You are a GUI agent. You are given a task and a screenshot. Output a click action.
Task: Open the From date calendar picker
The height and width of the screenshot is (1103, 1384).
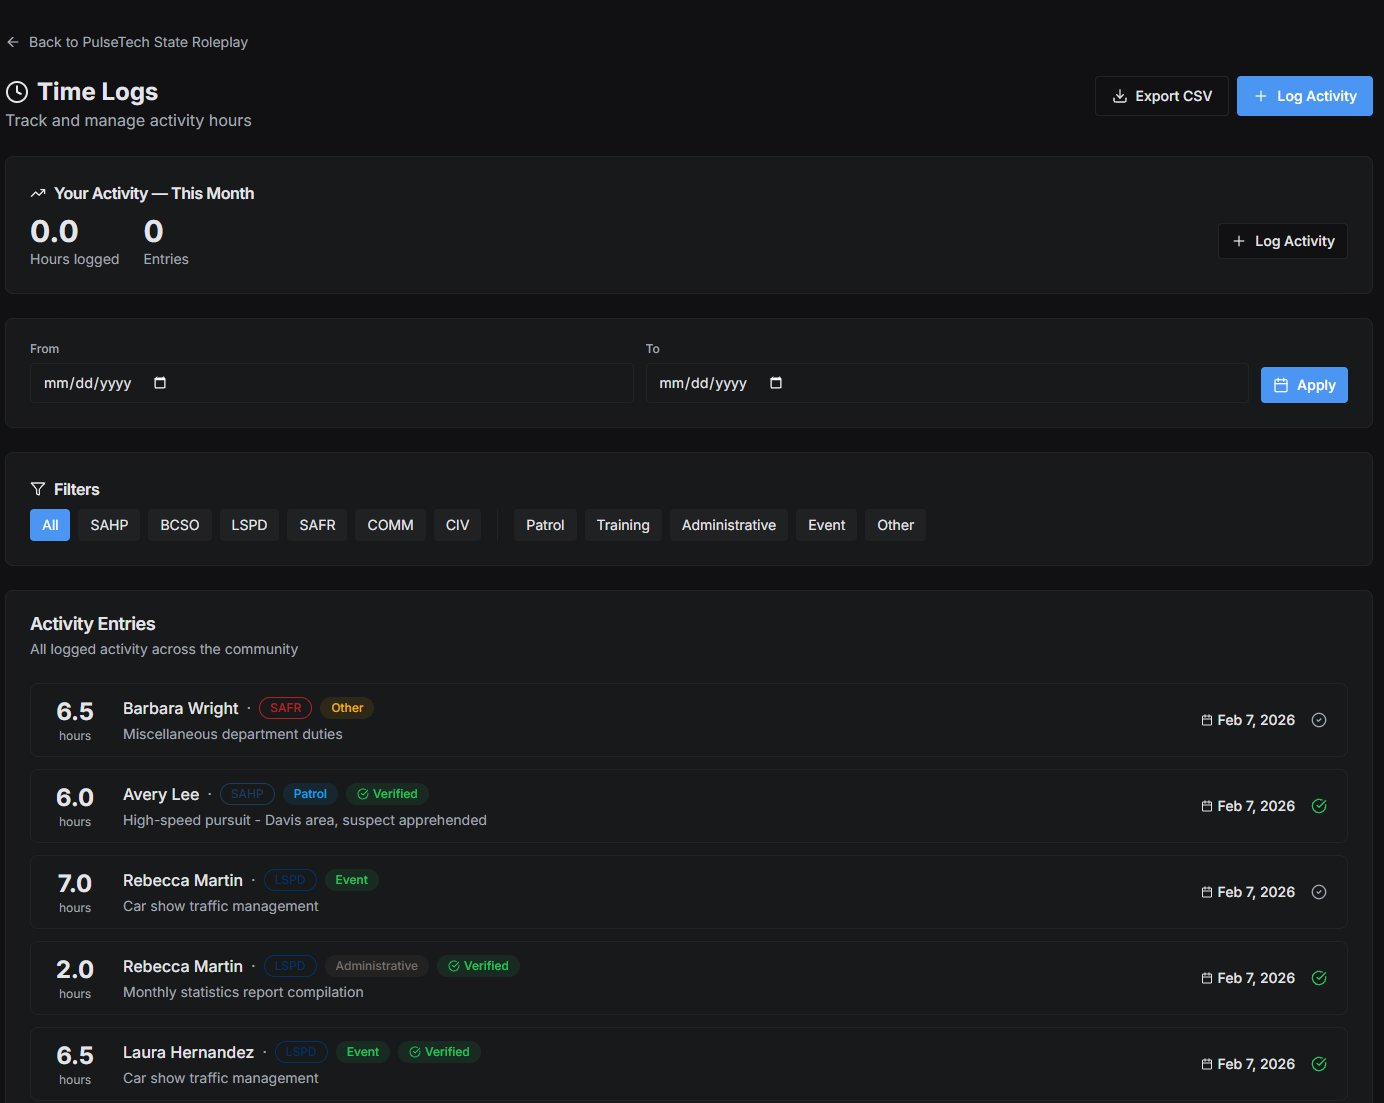(160, 383)
